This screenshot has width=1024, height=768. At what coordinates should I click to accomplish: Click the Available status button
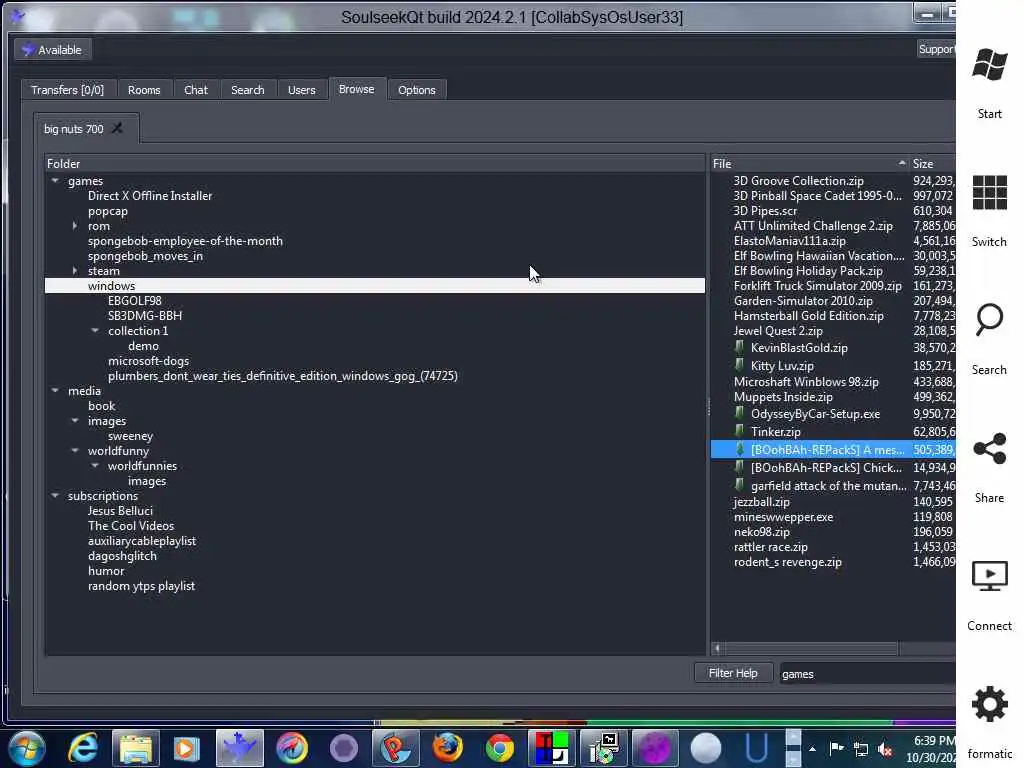(53, 50)
